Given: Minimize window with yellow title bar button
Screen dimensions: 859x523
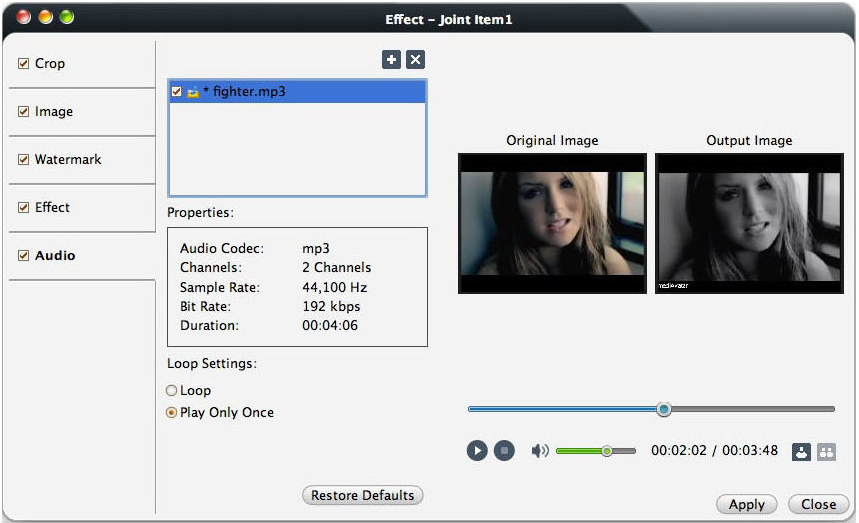Looking at the screenshot, I should 45,17.
